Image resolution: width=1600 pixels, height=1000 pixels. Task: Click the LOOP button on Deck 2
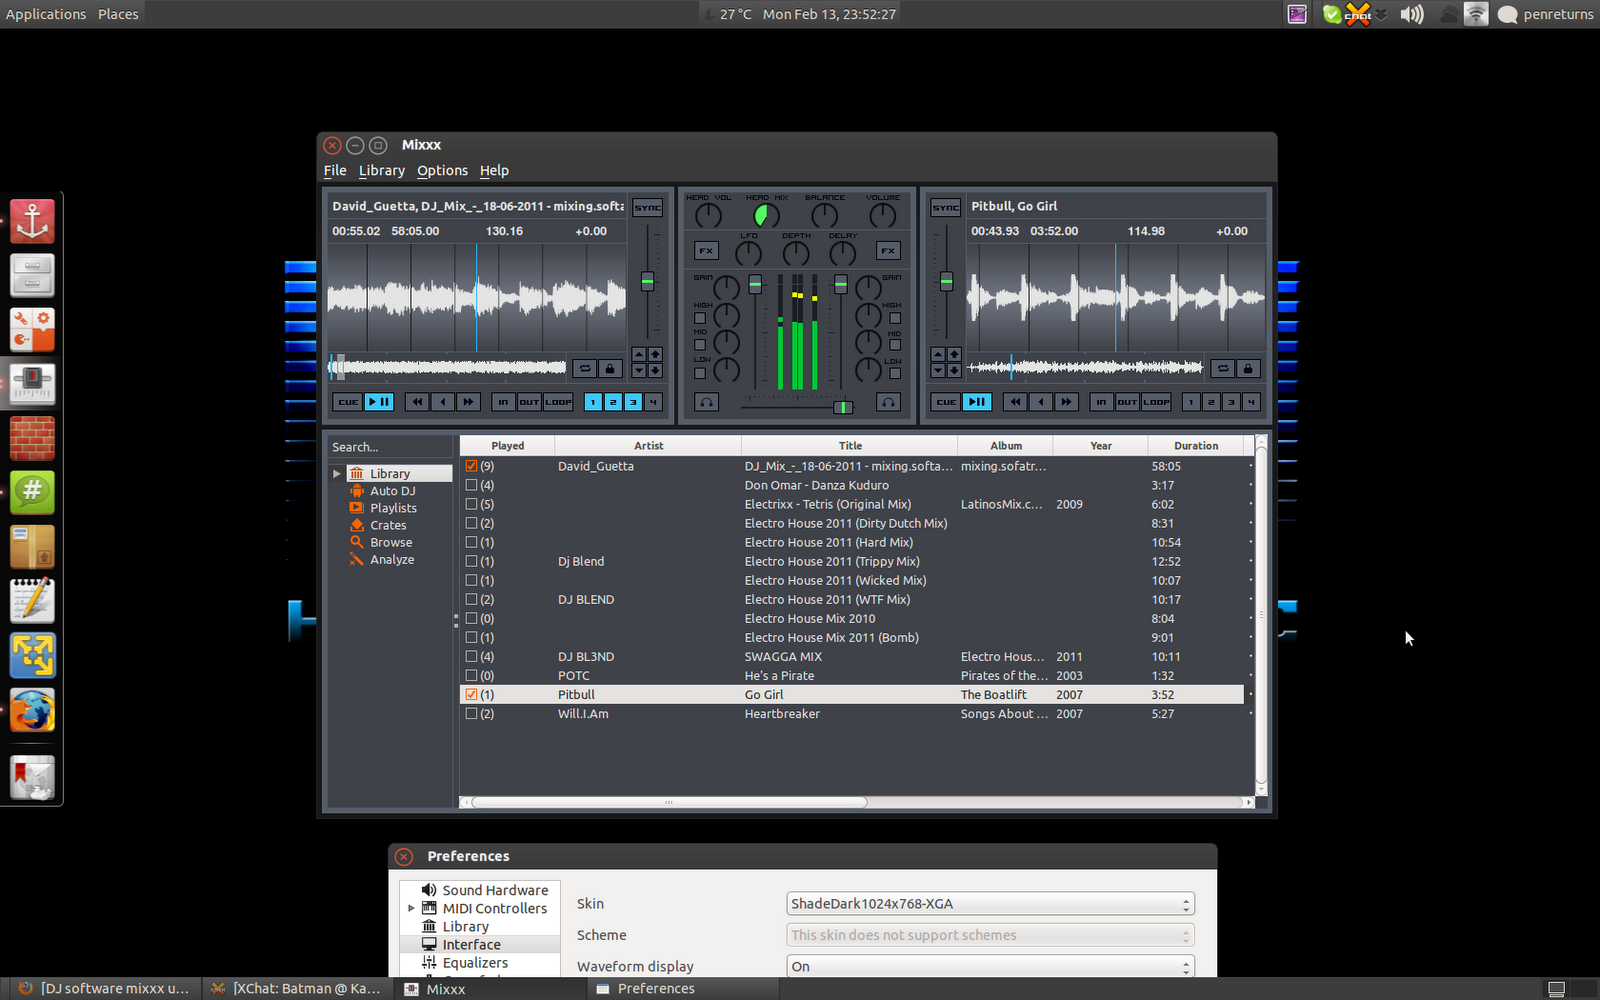pos(1156,402)
